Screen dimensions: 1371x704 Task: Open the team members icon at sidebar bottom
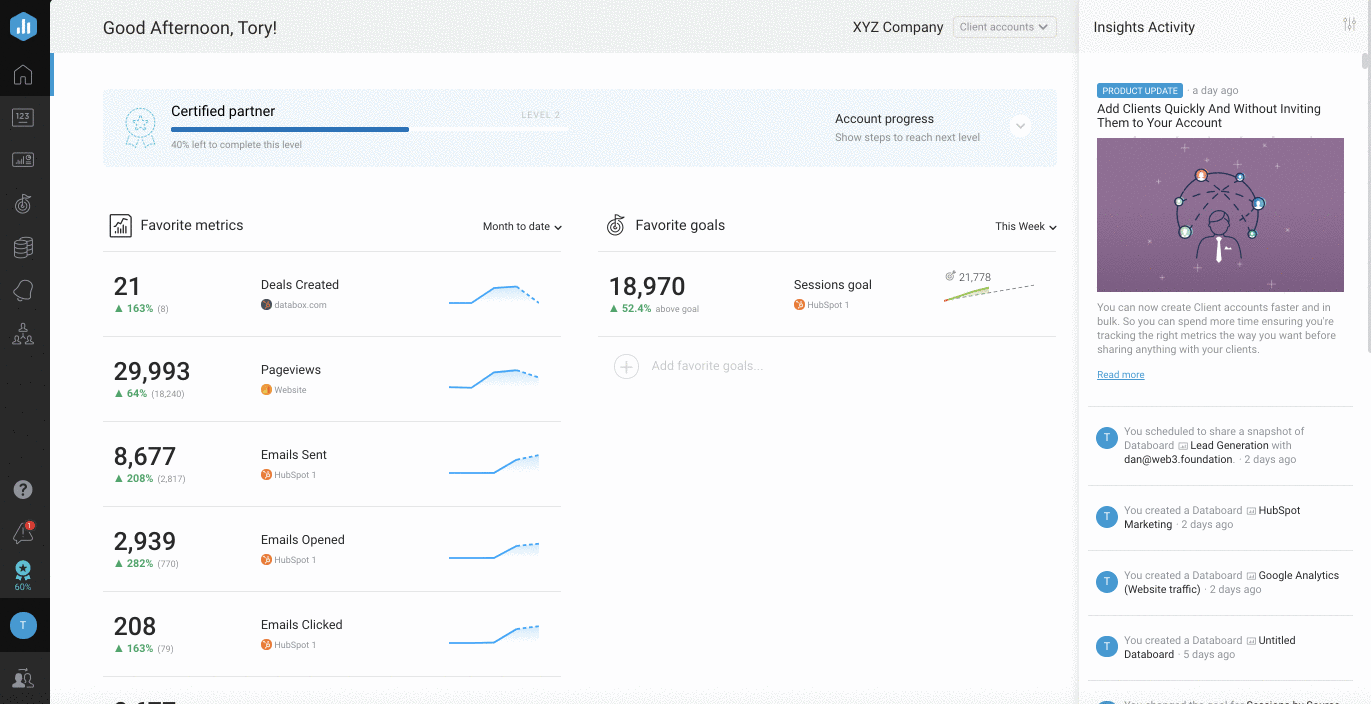point(23,679)
